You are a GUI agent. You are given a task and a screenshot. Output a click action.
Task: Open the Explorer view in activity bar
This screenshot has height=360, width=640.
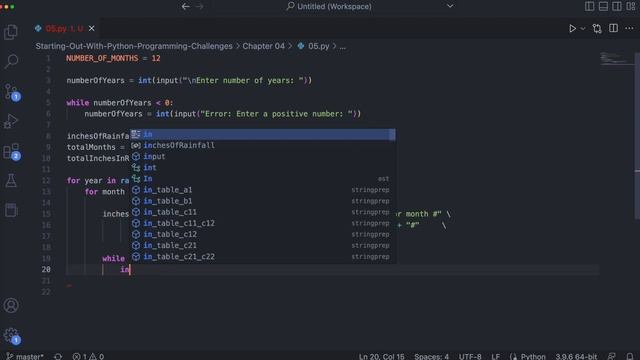pyautogui.click(x=11, y=32)
